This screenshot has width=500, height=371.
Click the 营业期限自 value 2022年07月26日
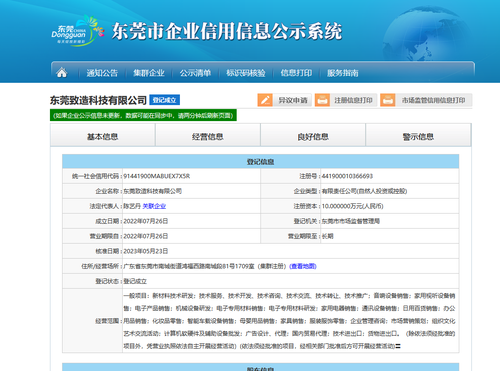146,236
